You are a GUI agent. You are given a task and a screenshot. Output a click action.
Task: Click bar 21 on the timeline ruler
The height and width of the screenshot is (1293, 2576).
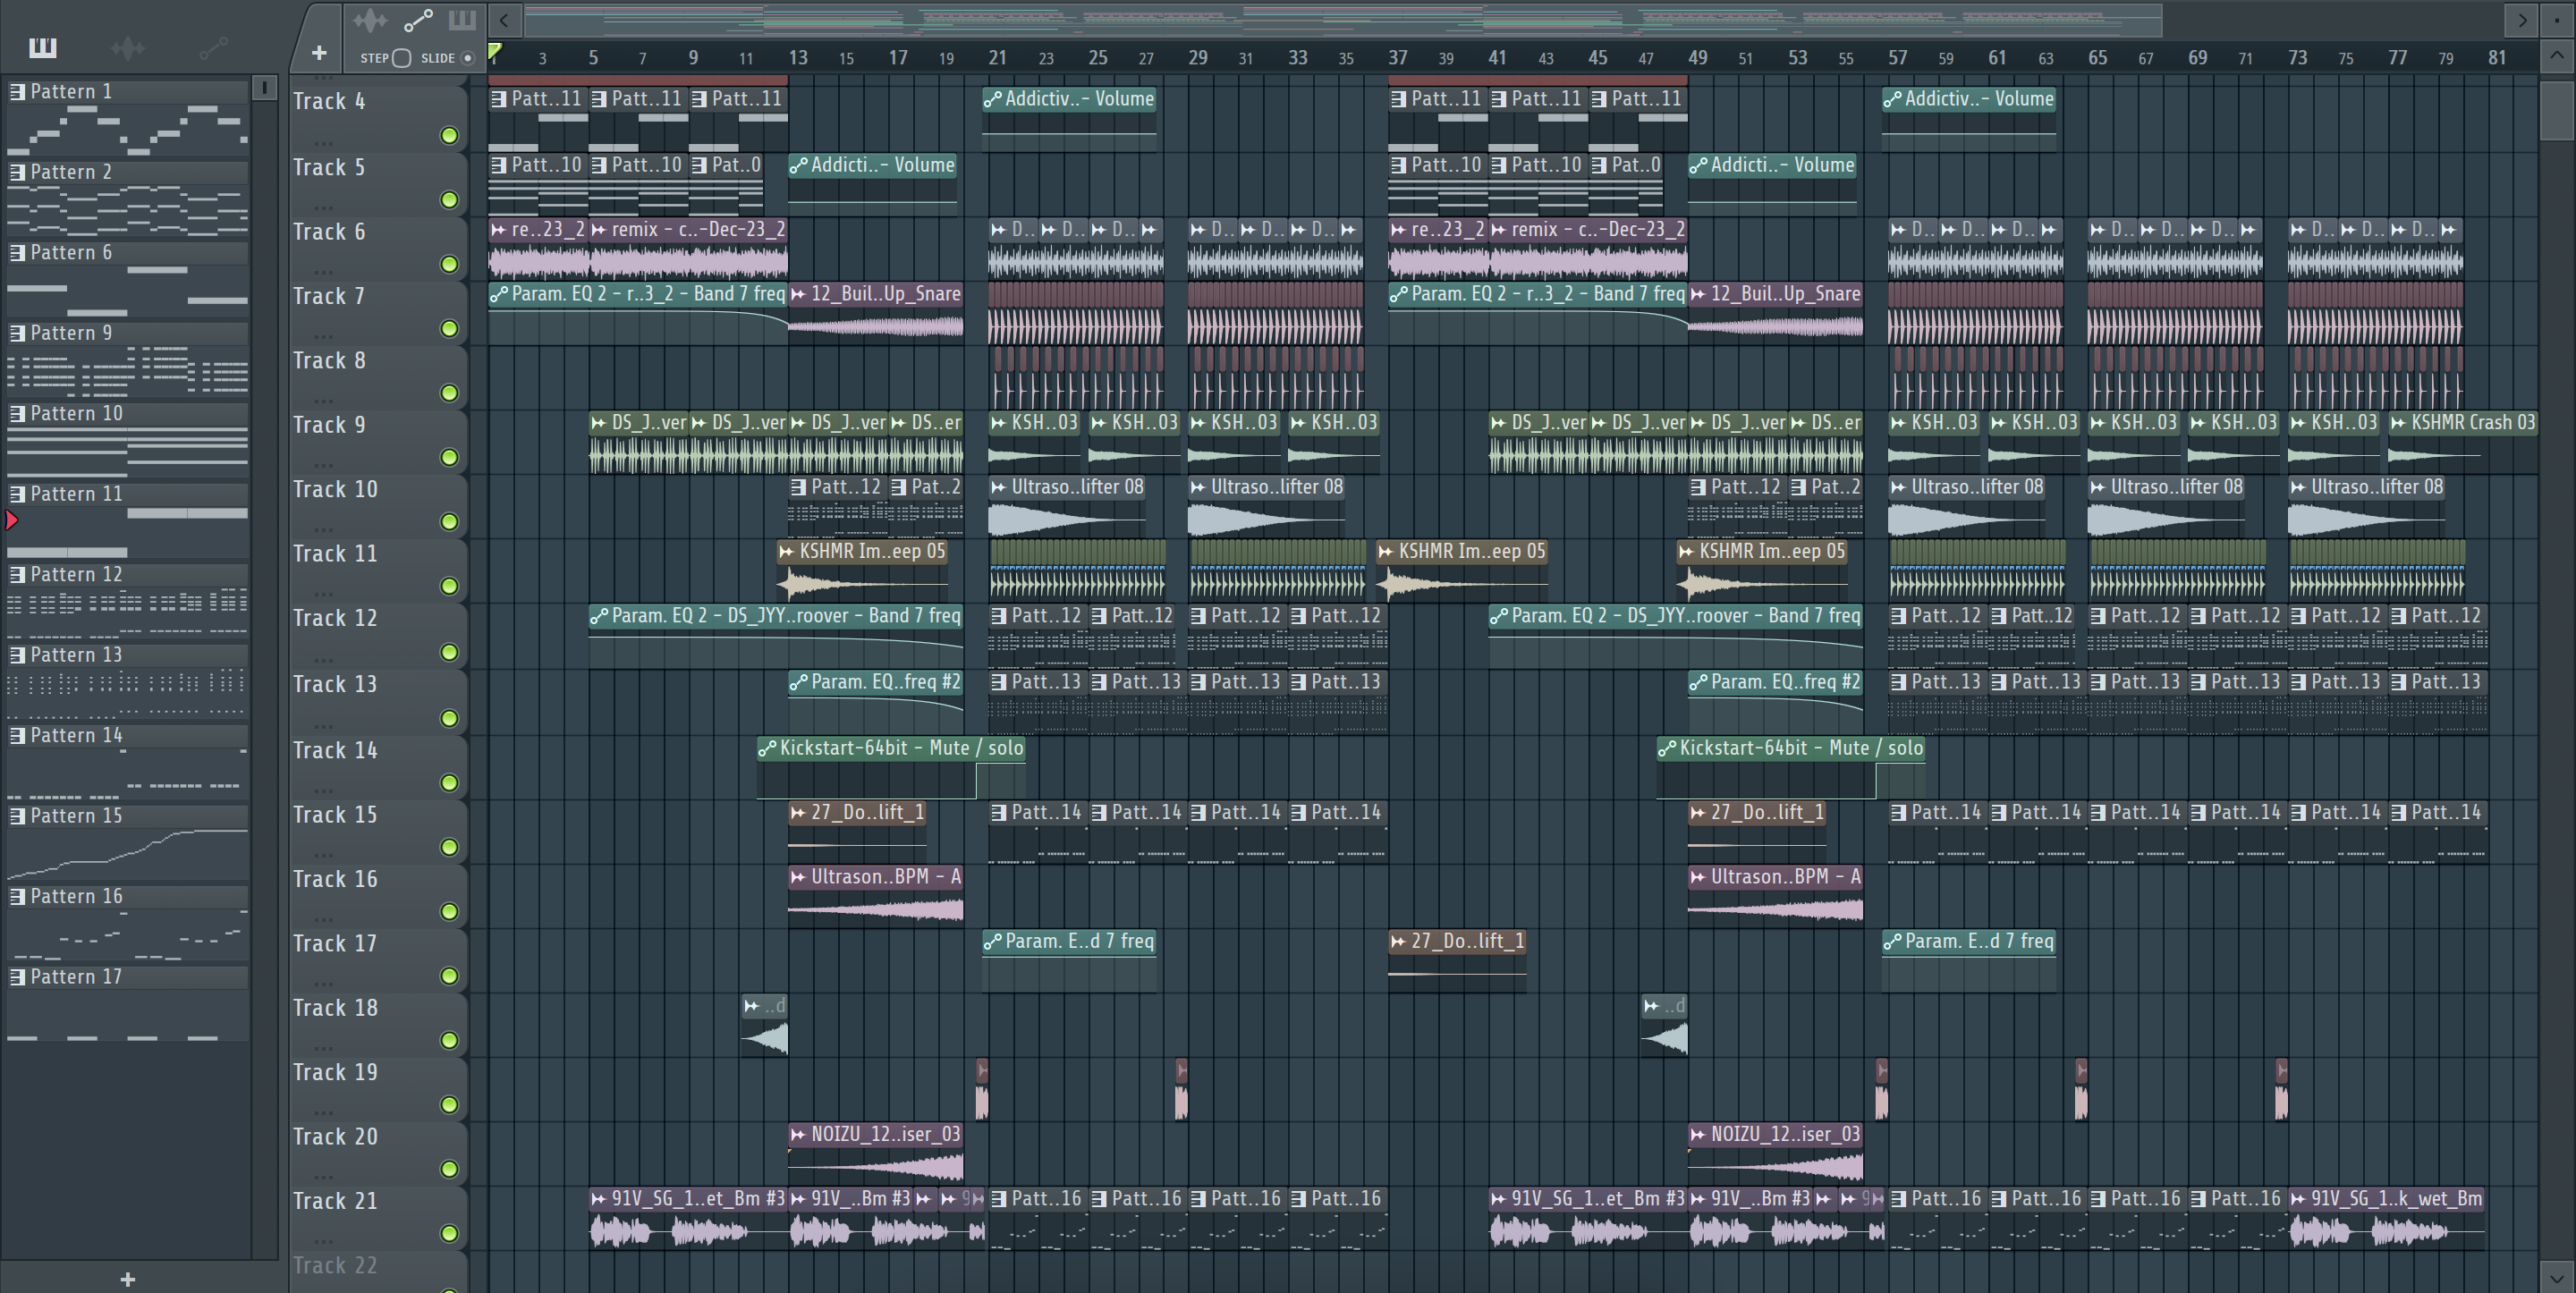(x=997, y=58)
